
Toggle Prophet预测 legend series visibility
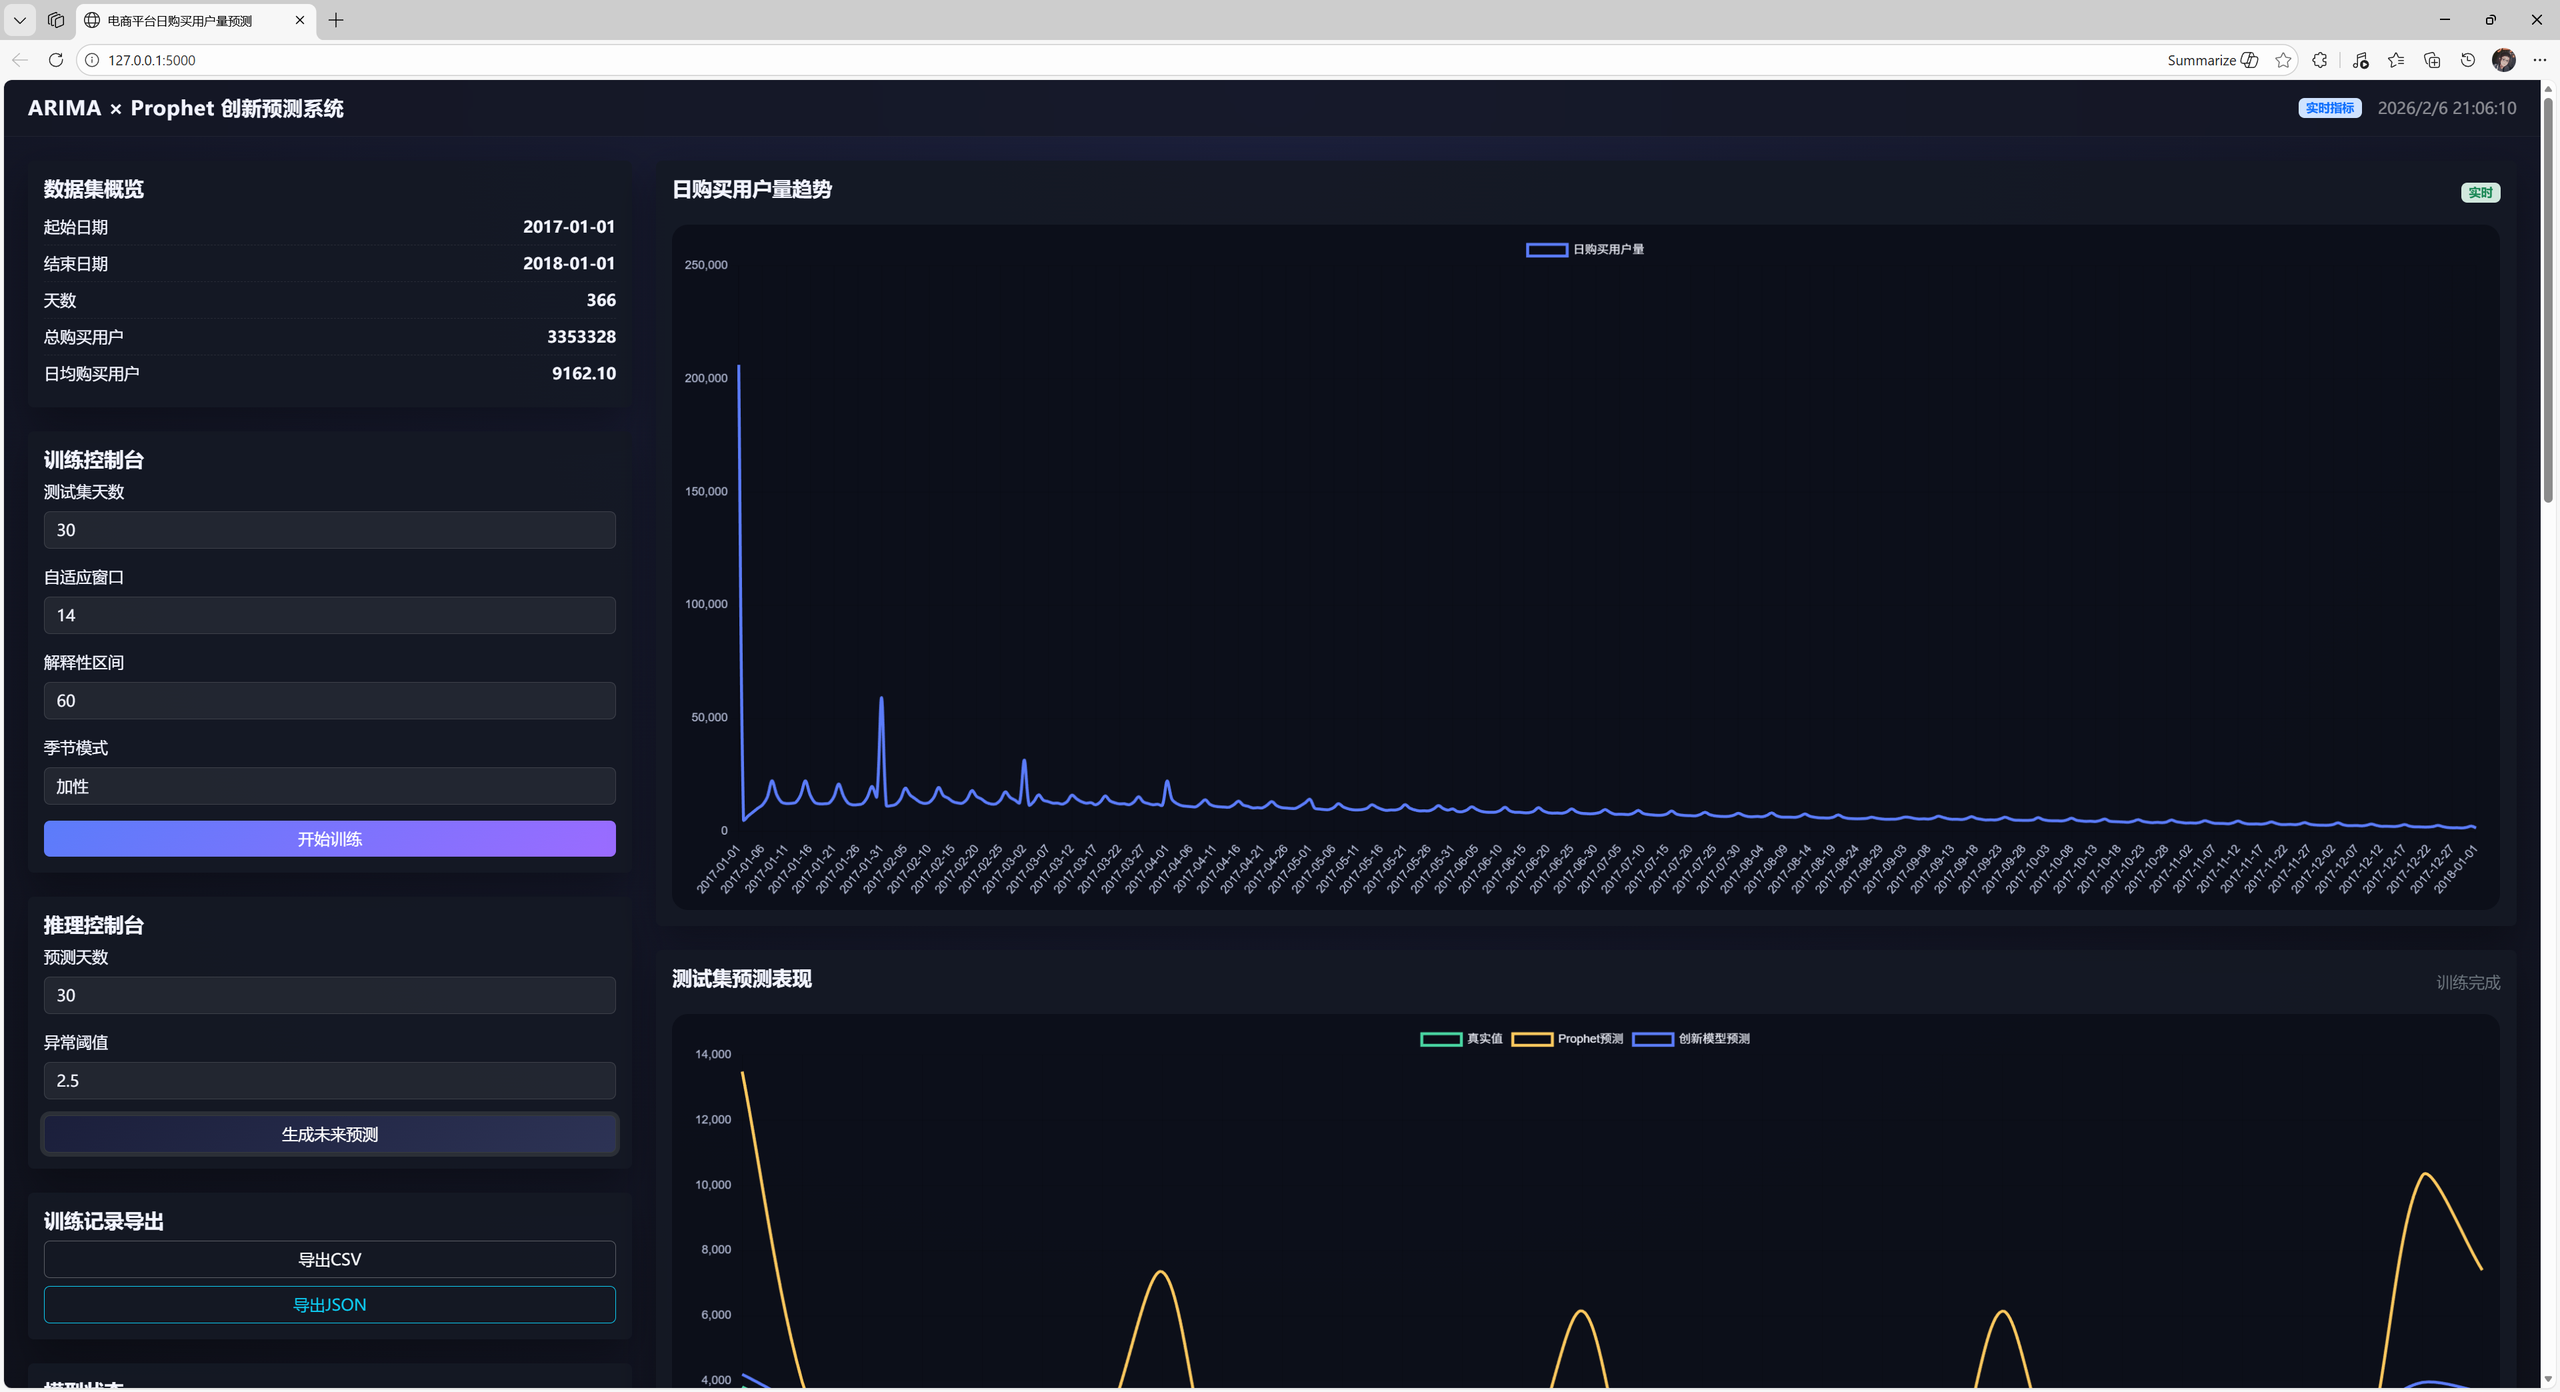click(1567, 1039)
